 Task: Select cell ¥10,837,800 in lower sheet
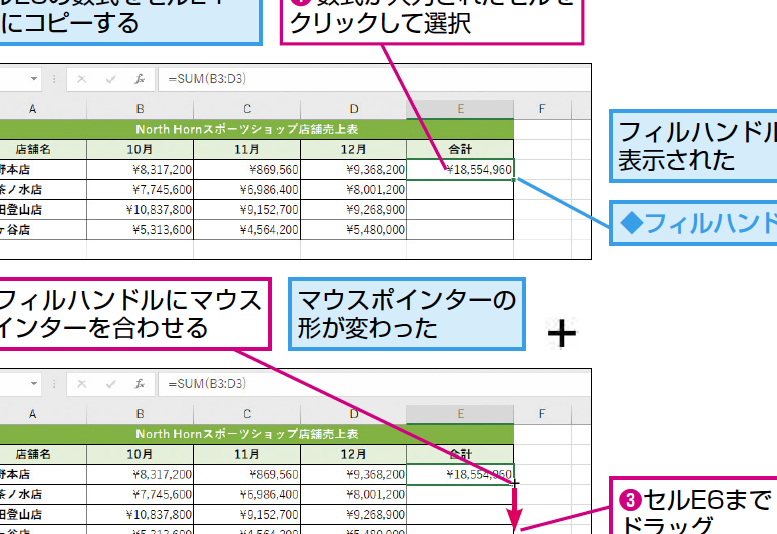click(x=140, y=515)
